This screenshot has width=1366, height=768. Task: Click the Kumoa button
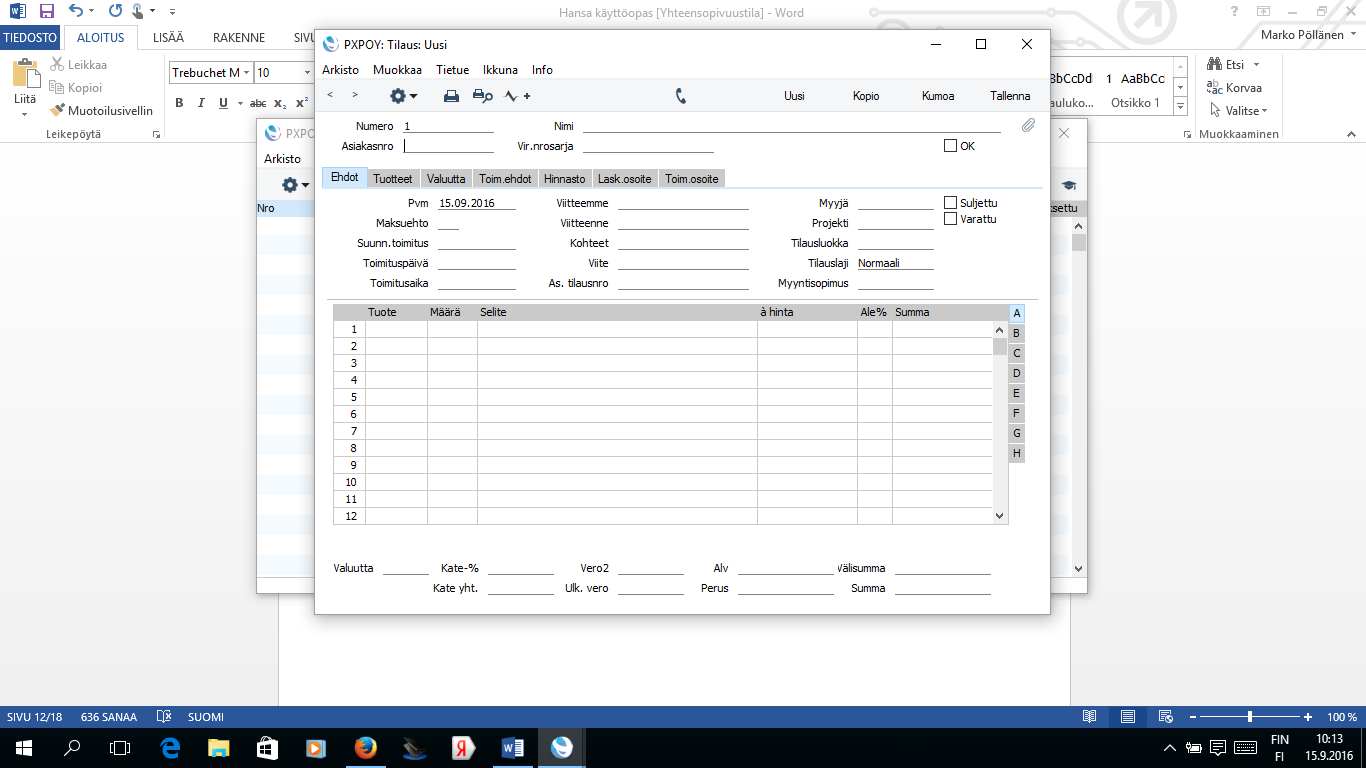(x=938, y=96)
